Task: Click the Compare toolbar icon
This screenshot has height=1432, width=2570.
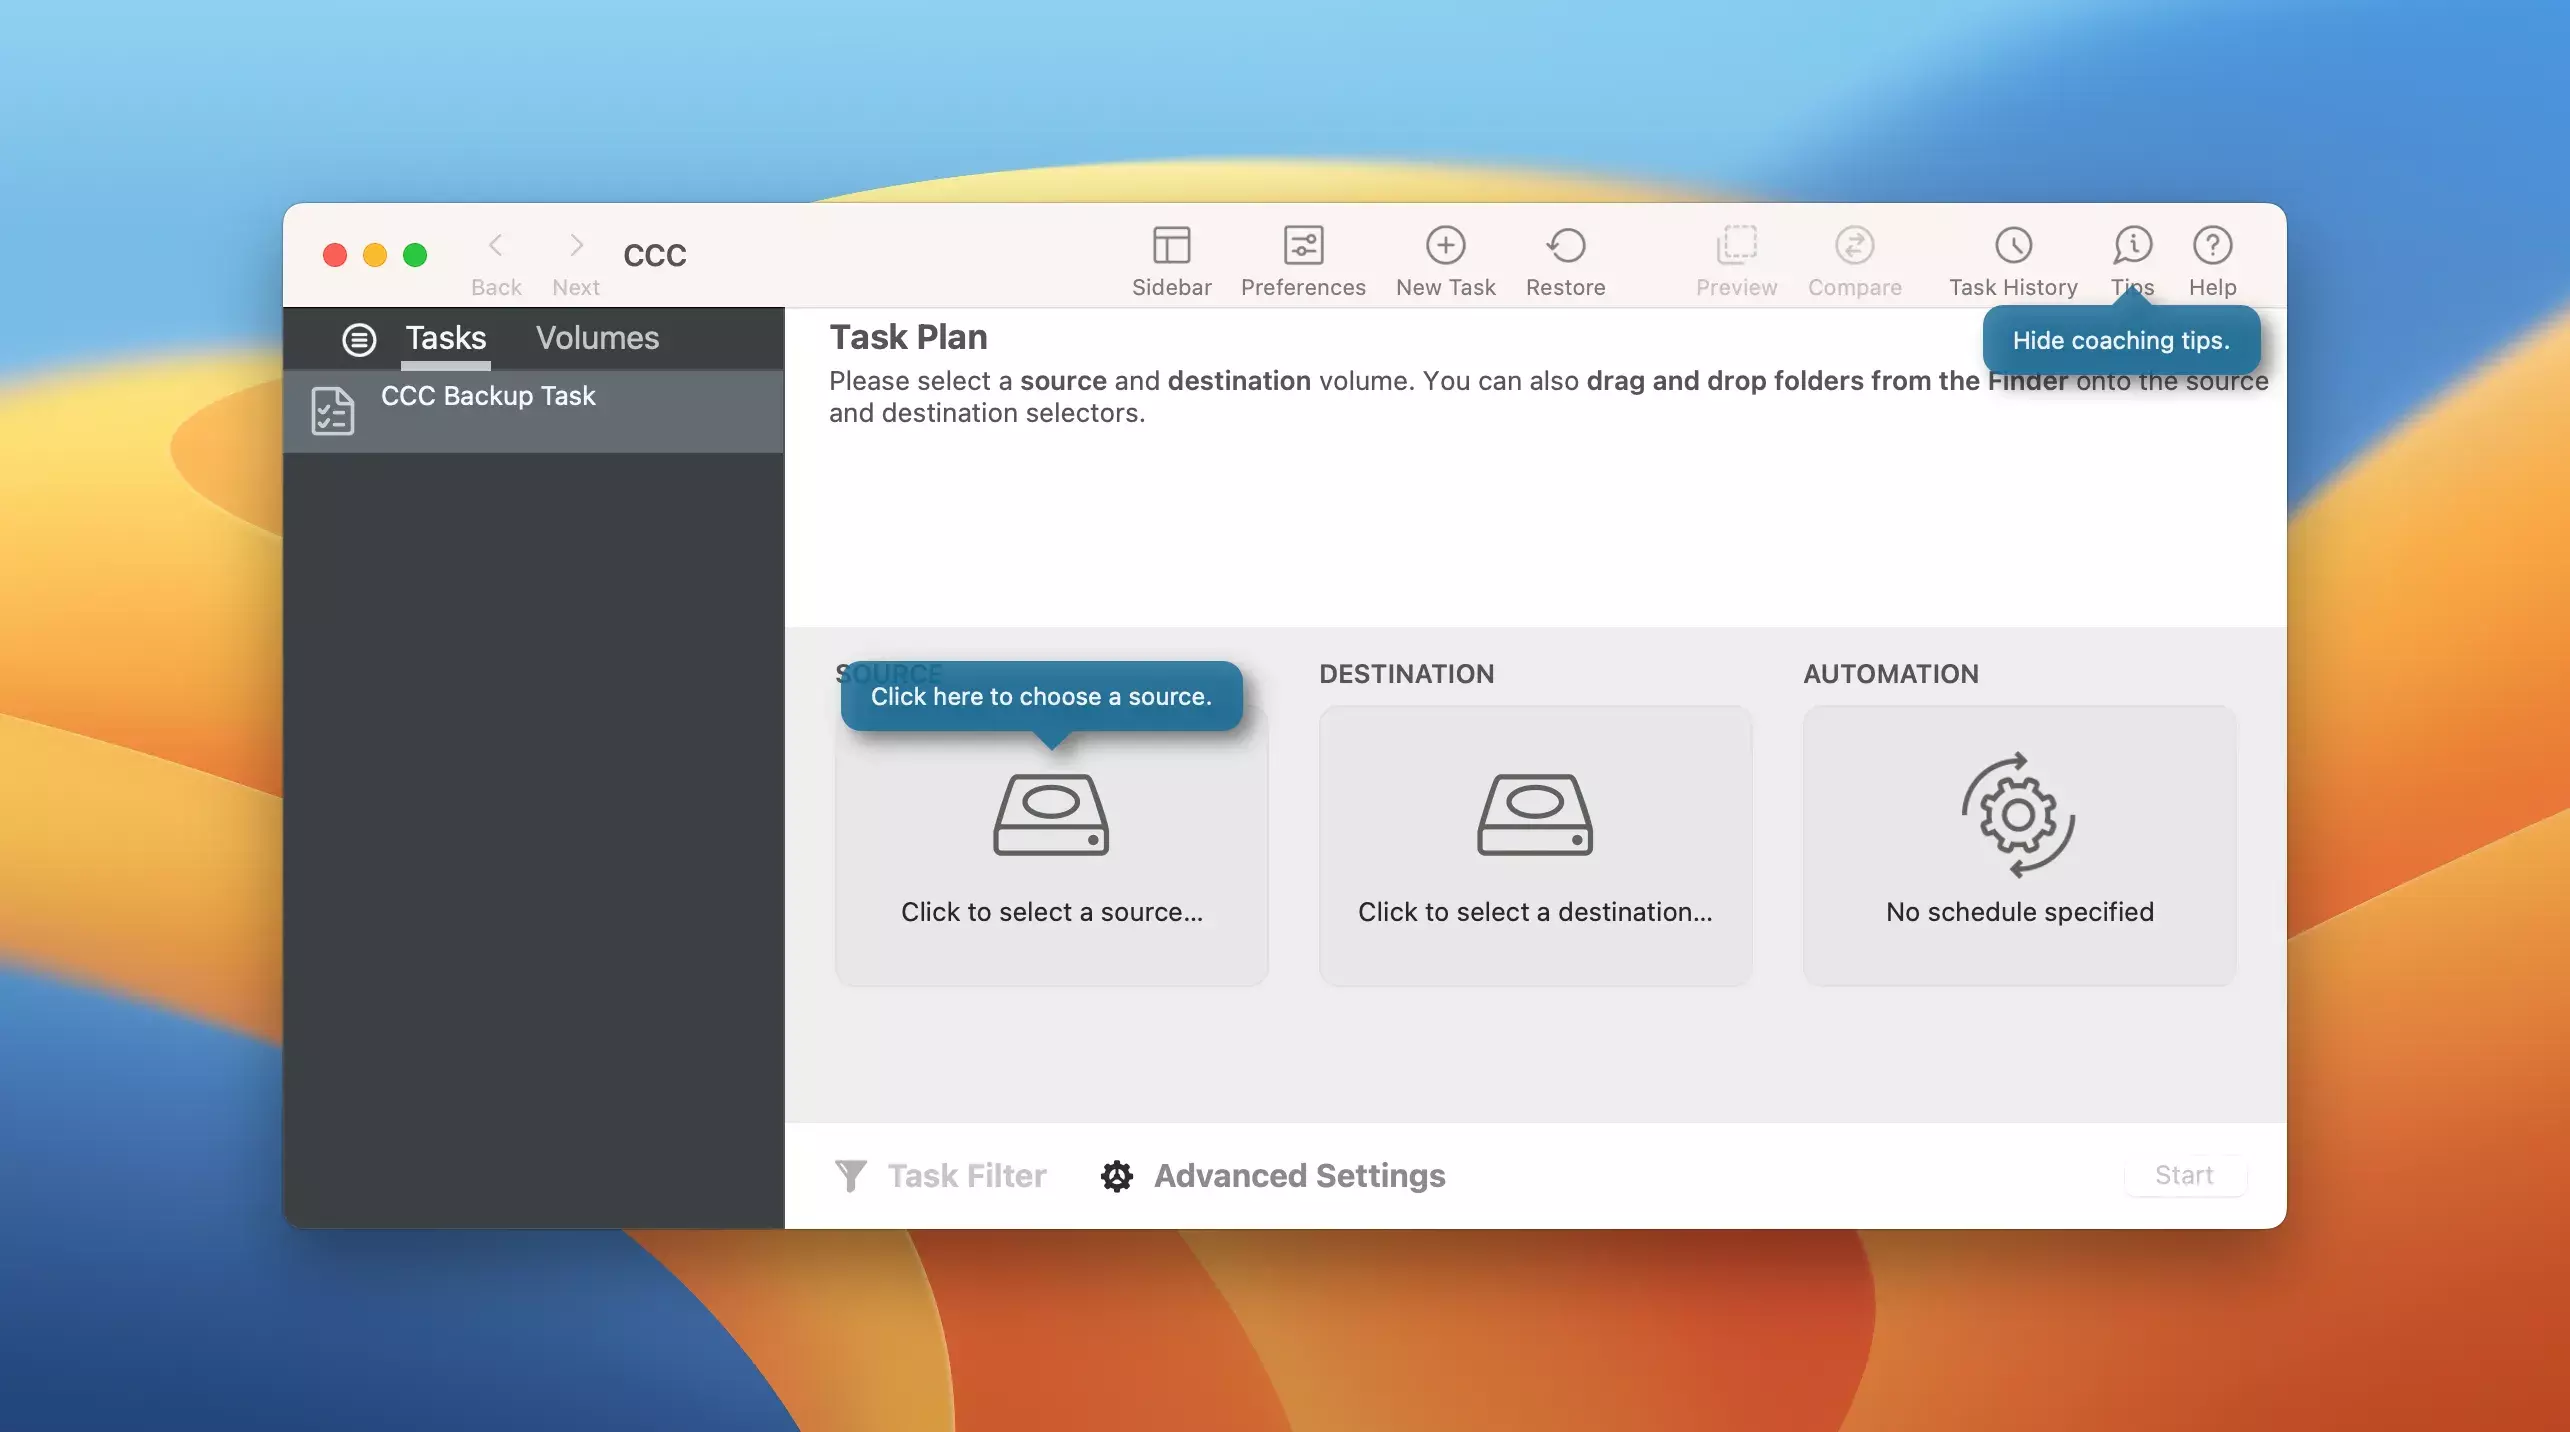Action: pyautogui.click(x=1854, y=246)
